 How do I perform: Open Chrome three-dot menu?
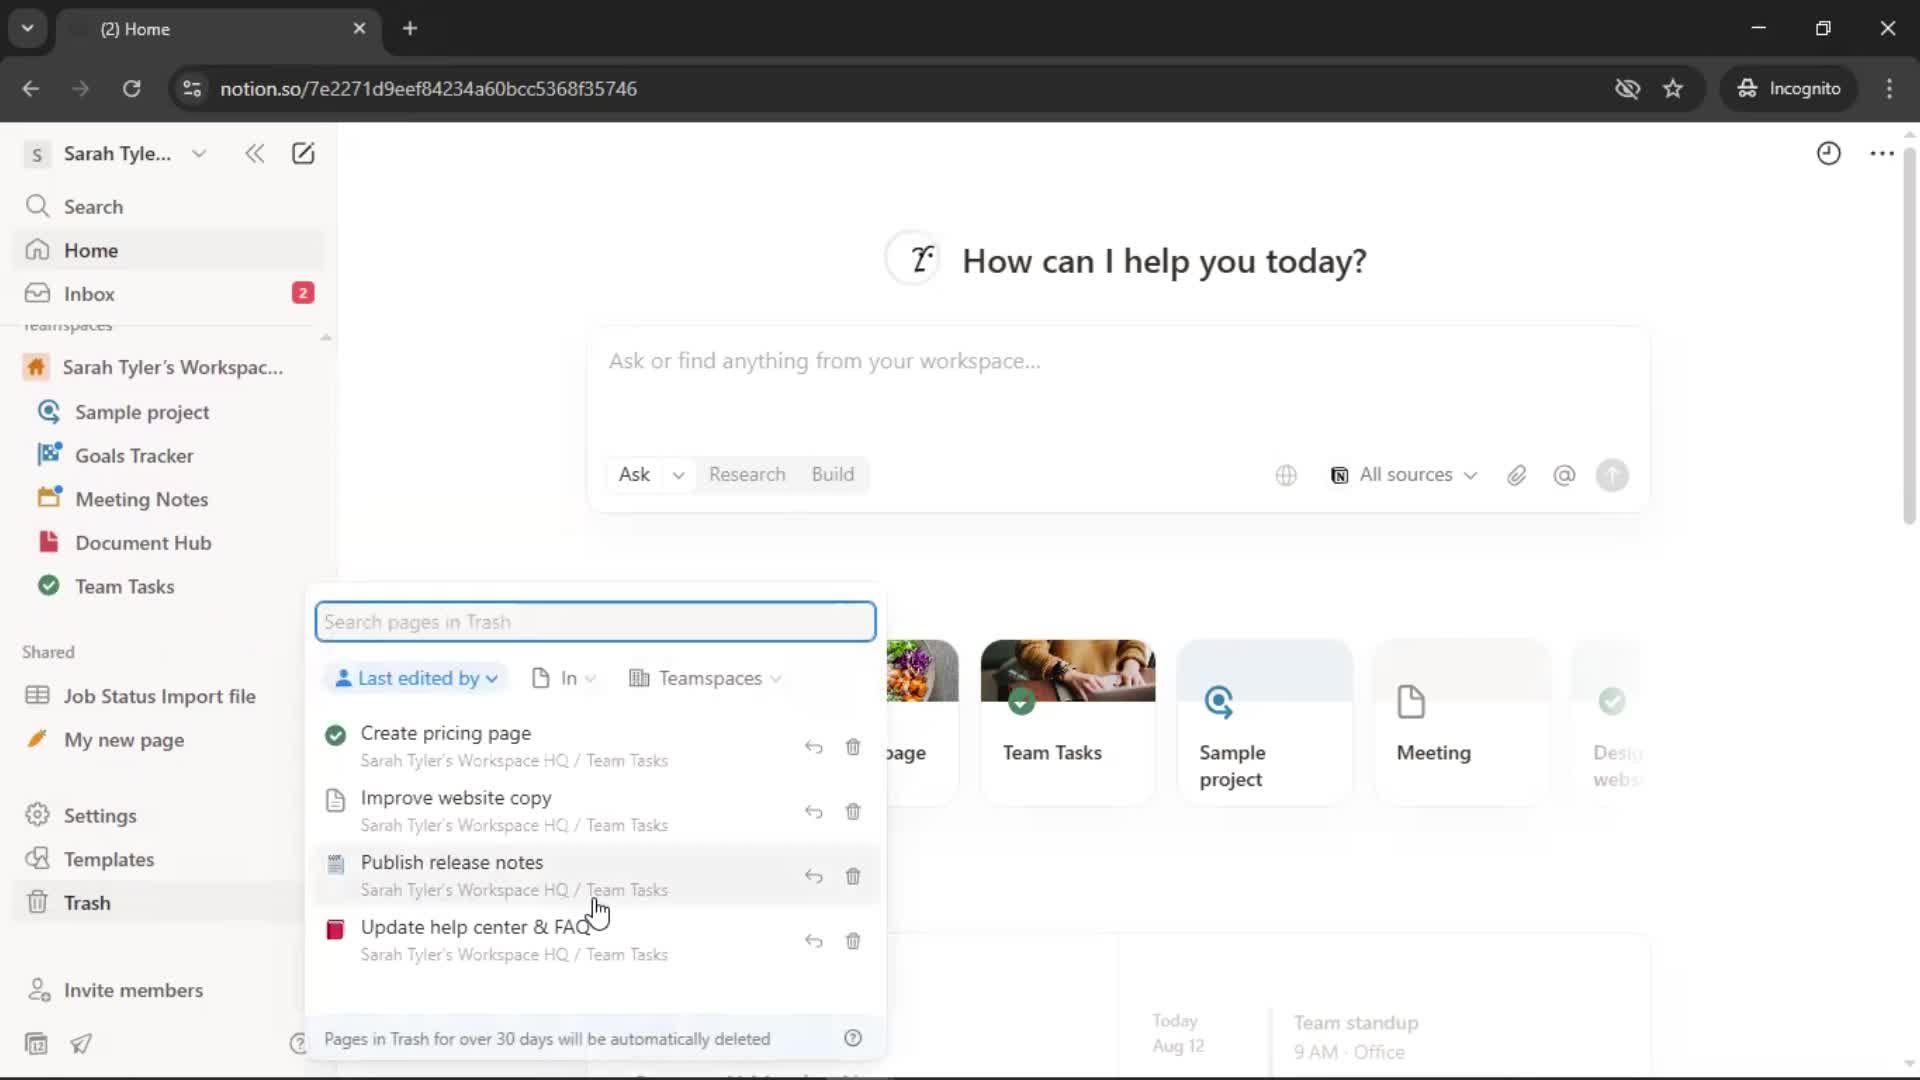coord(1889,88)
